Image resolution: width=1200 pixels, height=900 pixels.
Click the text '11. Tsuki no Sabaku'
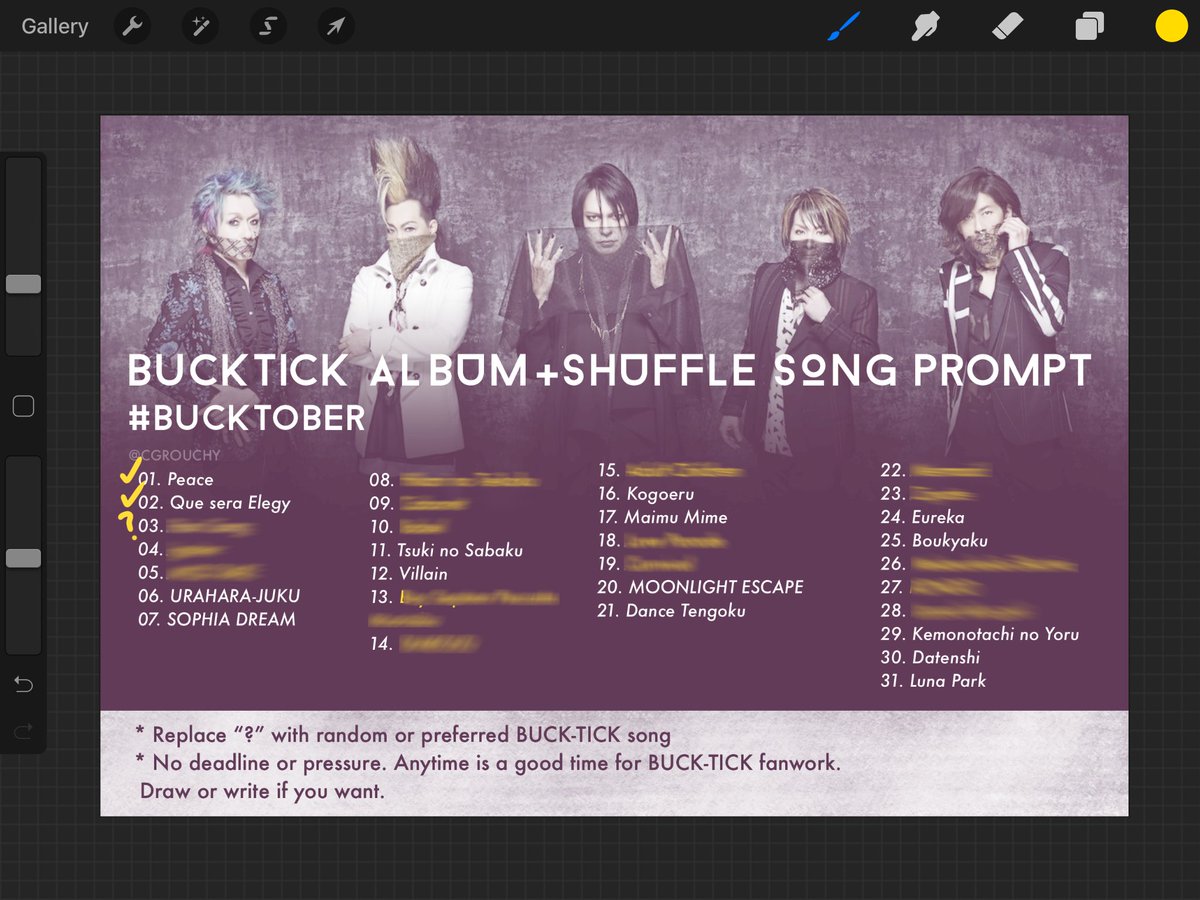pyautogui.click(x=446, y=550)
